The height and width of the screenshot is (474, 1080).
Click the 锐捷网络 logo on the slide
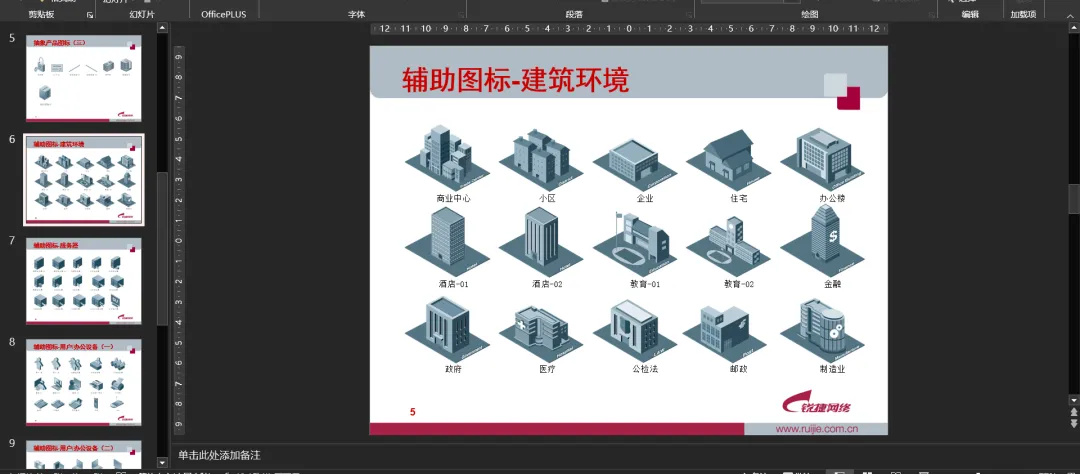pyautogui.click(x=817, y=404)
